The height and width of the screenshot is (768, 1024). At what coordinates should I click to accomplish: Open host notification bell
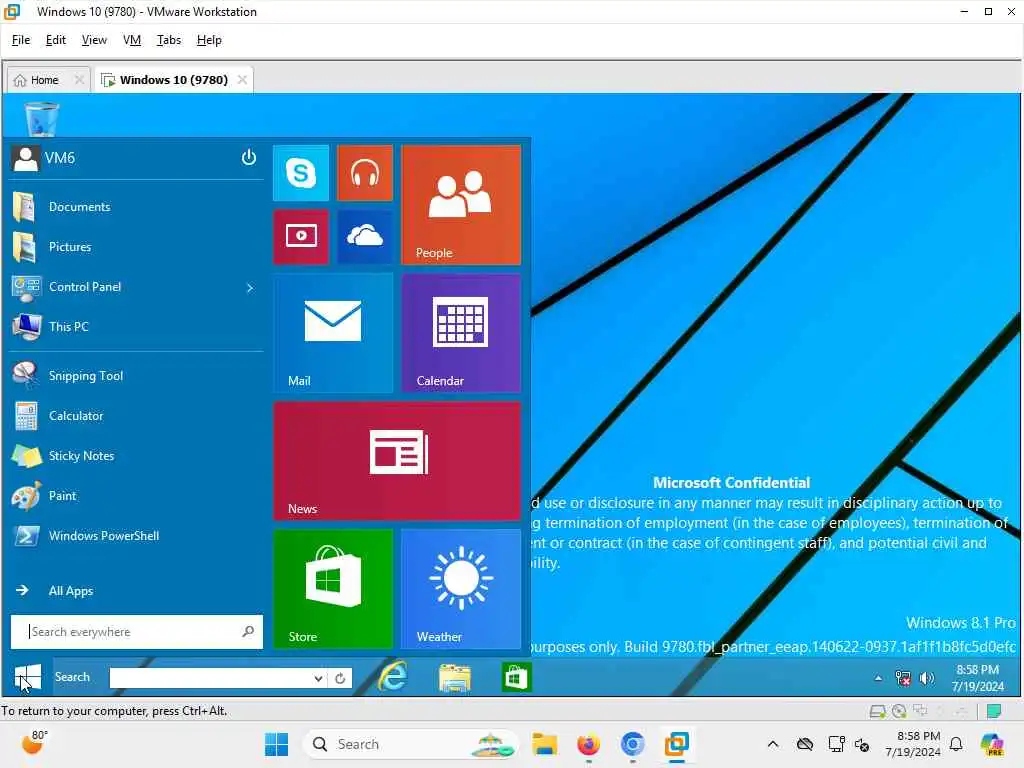pyautogui.click(x=956, y=744)
